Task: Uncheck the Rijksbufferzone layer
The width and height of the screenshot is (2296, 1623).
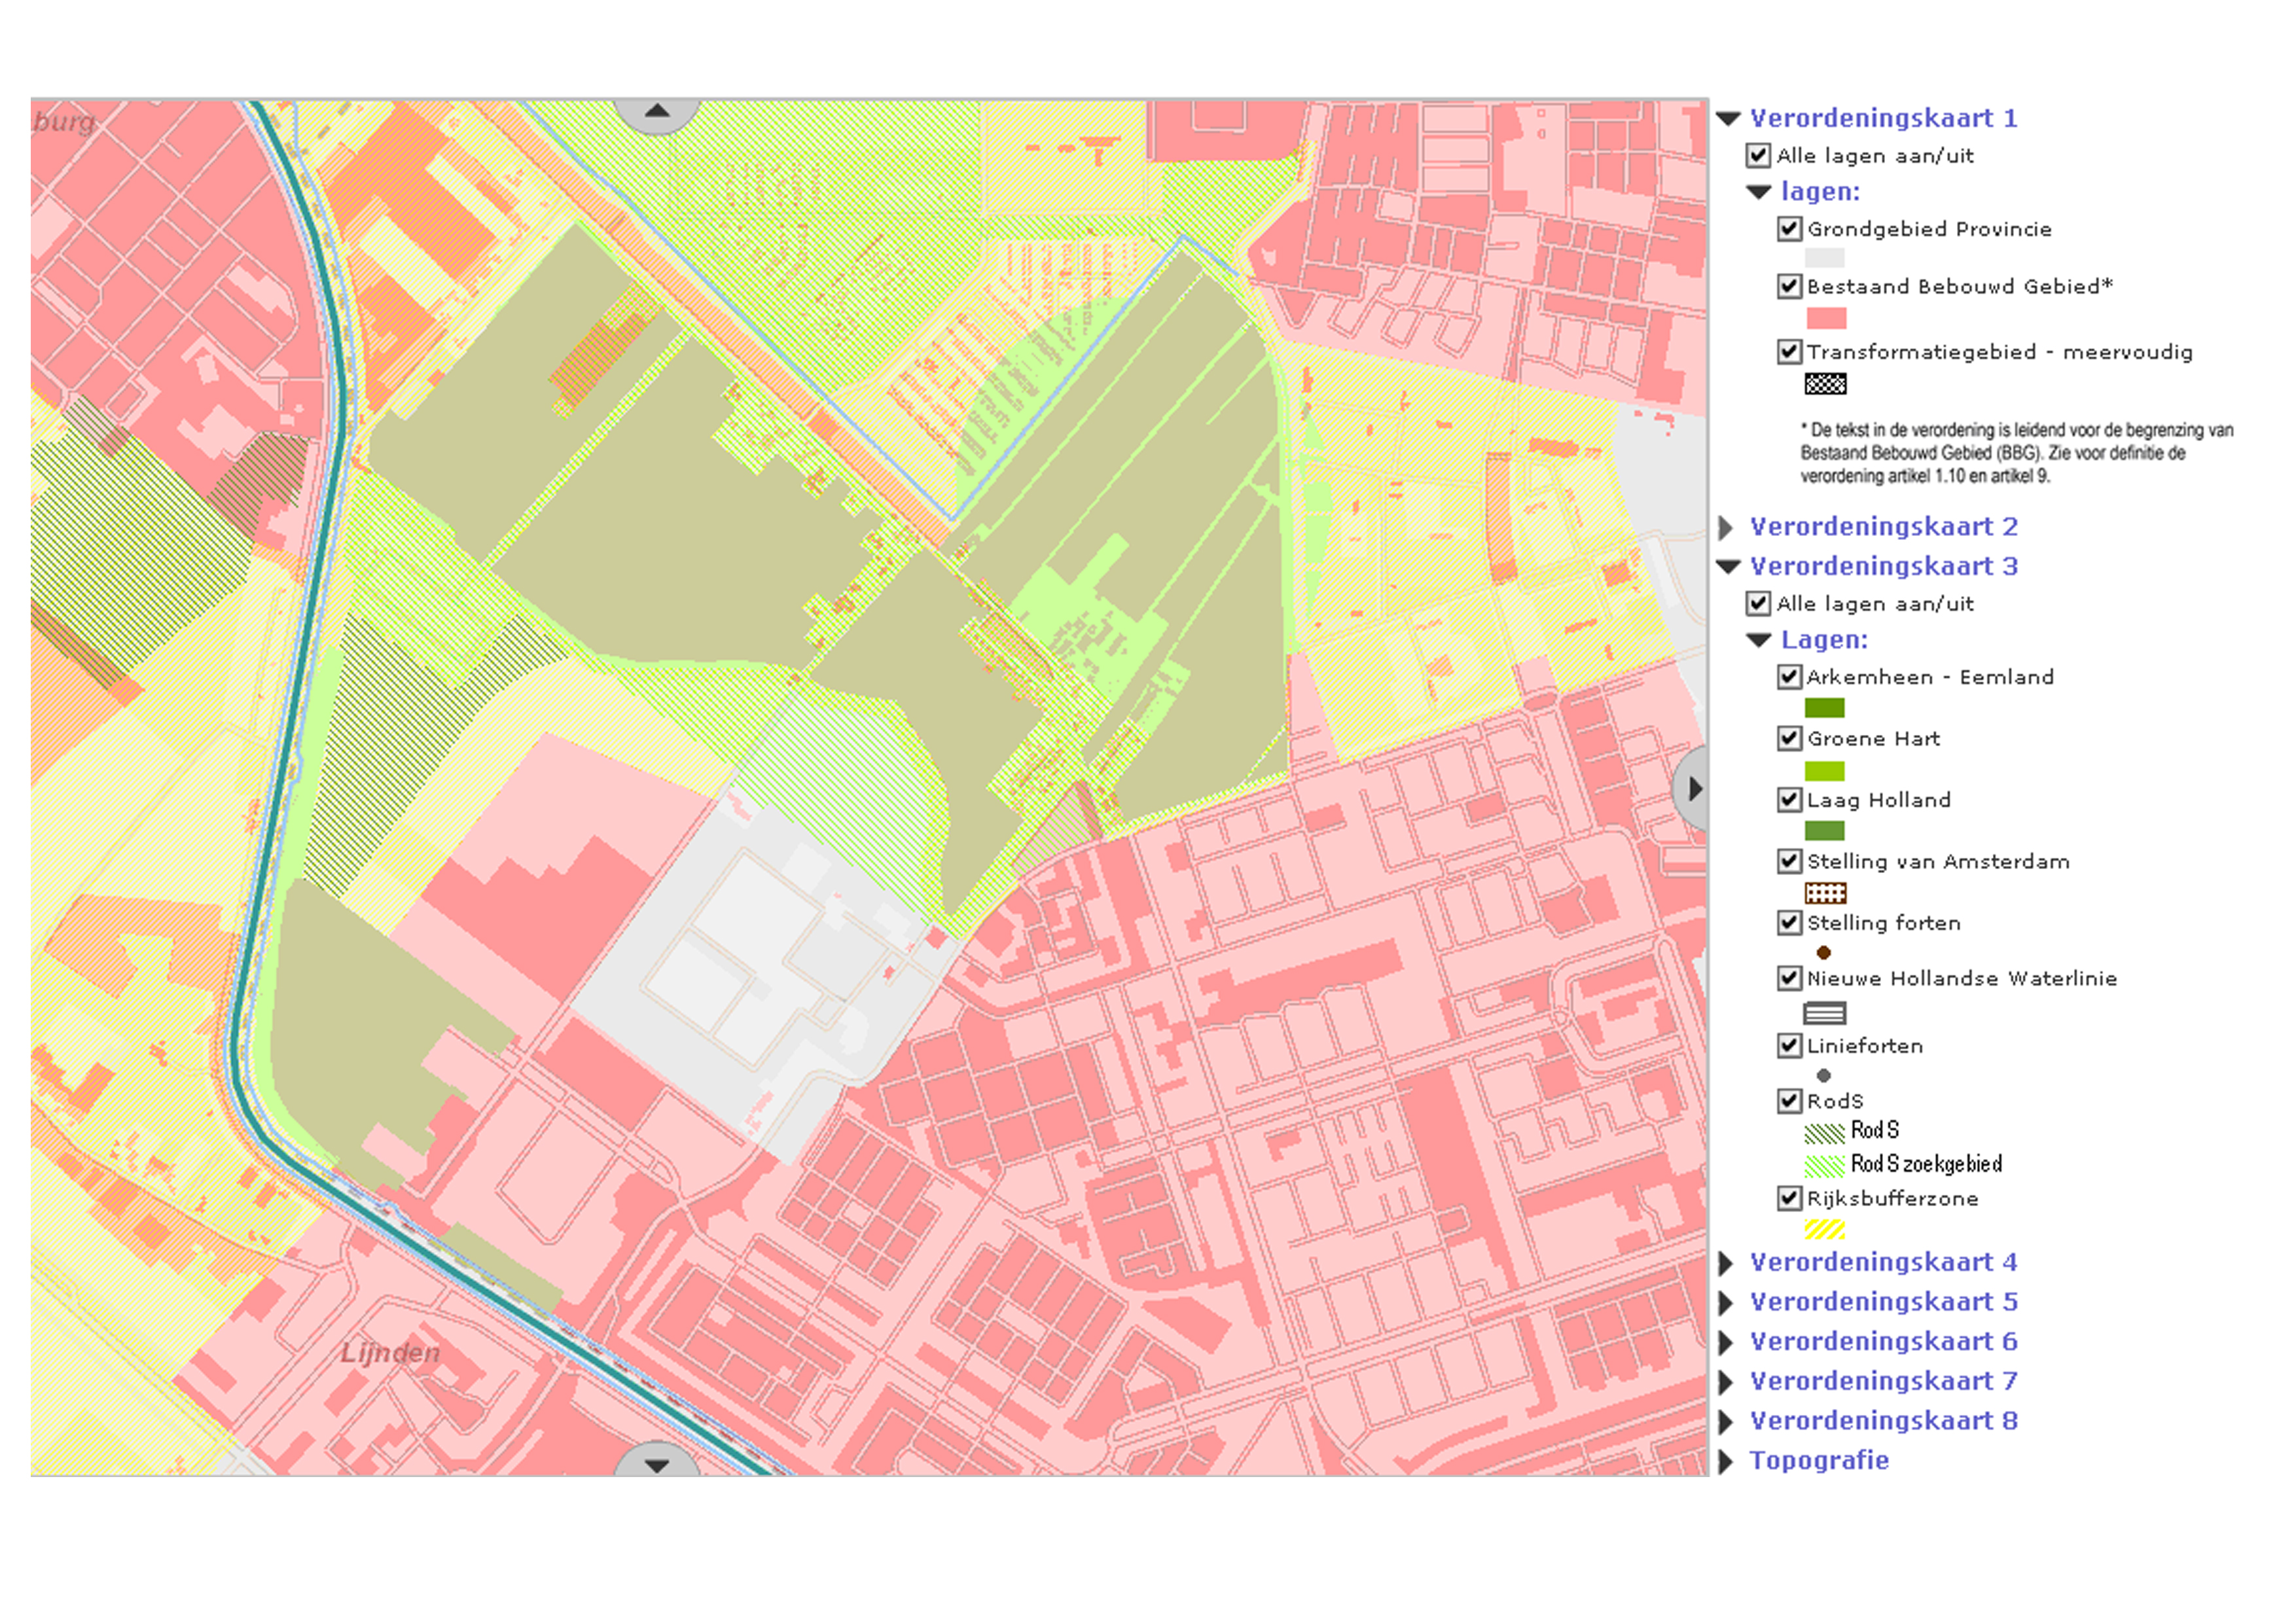Action: coord(1789,1198)
